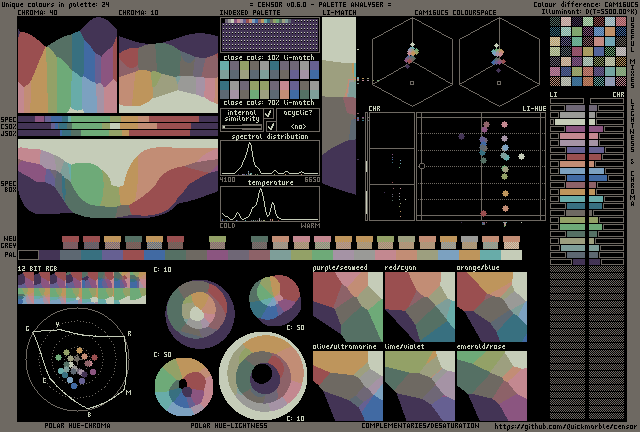640x432 pixels.
Task: Click the LI-HUE plot label
Action: (534, 109)
